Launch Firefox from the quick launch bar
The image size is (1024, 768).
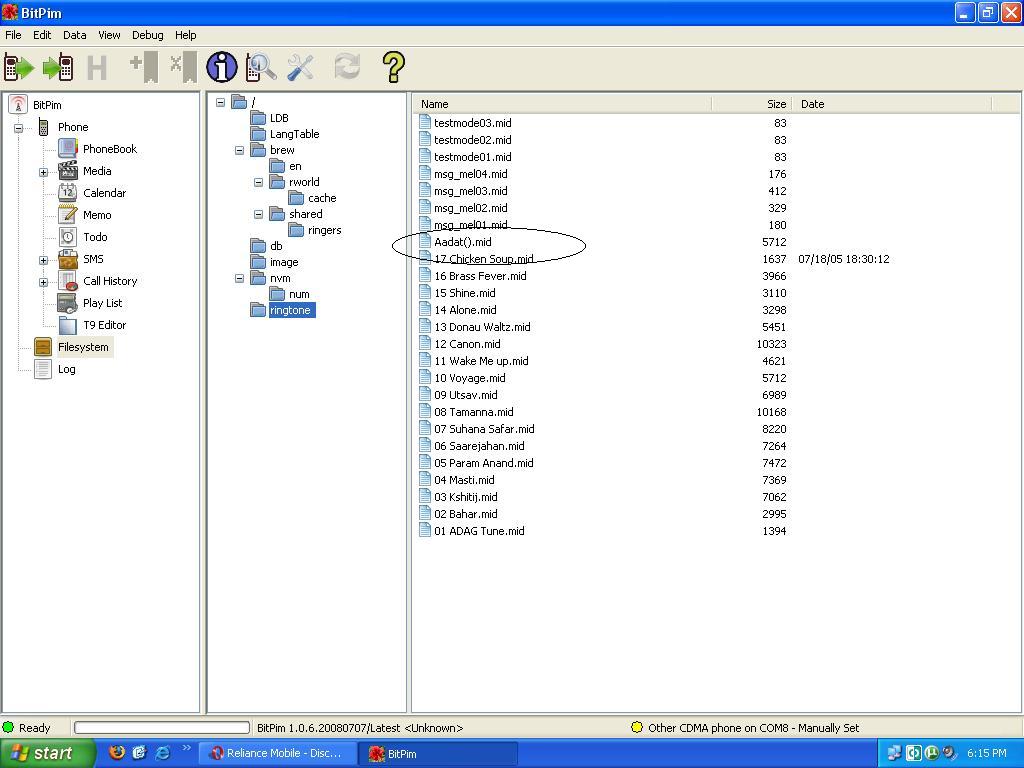[x=117, y=753]
